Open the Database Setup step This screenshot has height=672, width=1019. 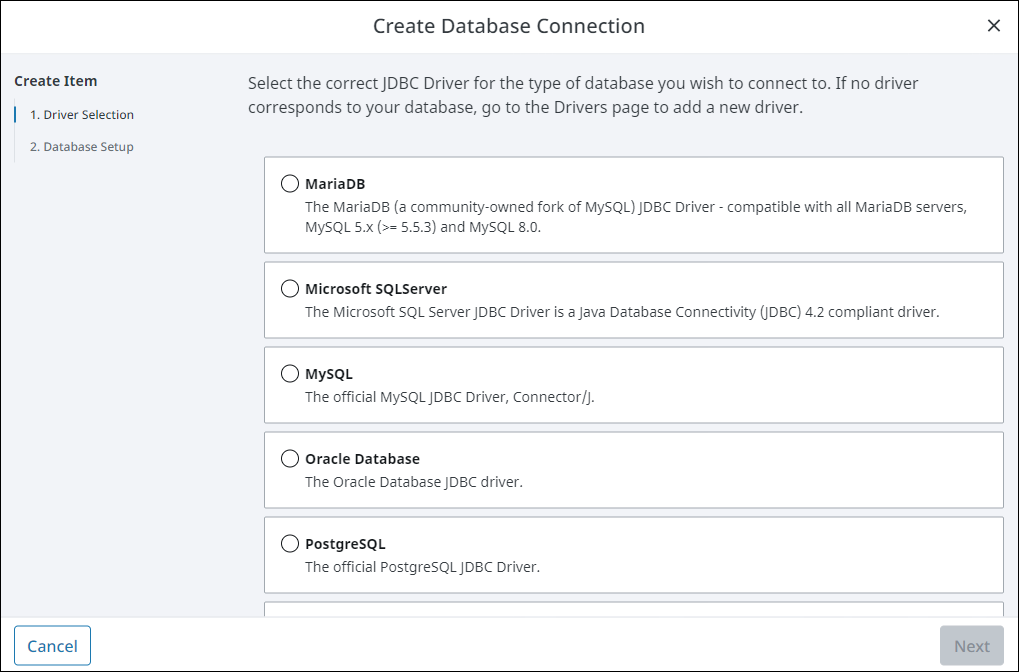point(82,147)
